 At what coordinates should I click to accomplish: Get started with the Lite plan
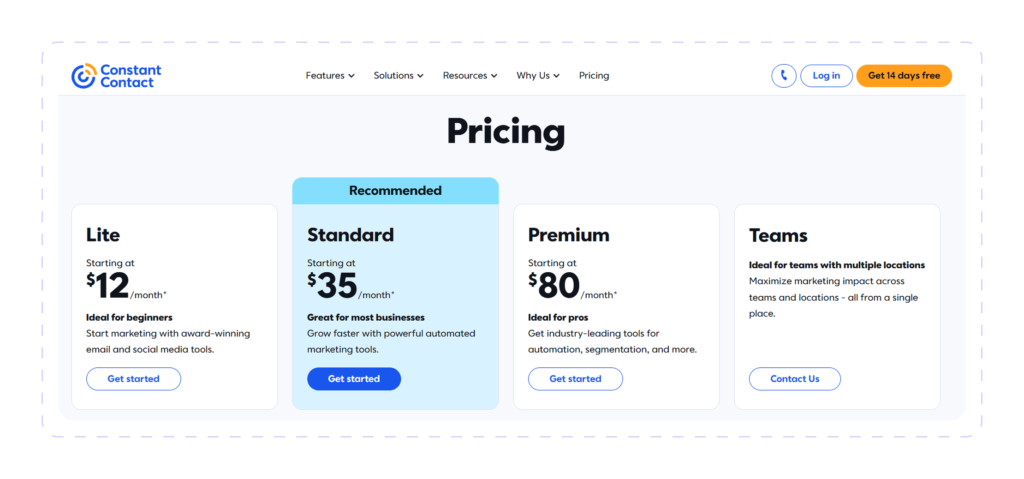coord(133,379)
